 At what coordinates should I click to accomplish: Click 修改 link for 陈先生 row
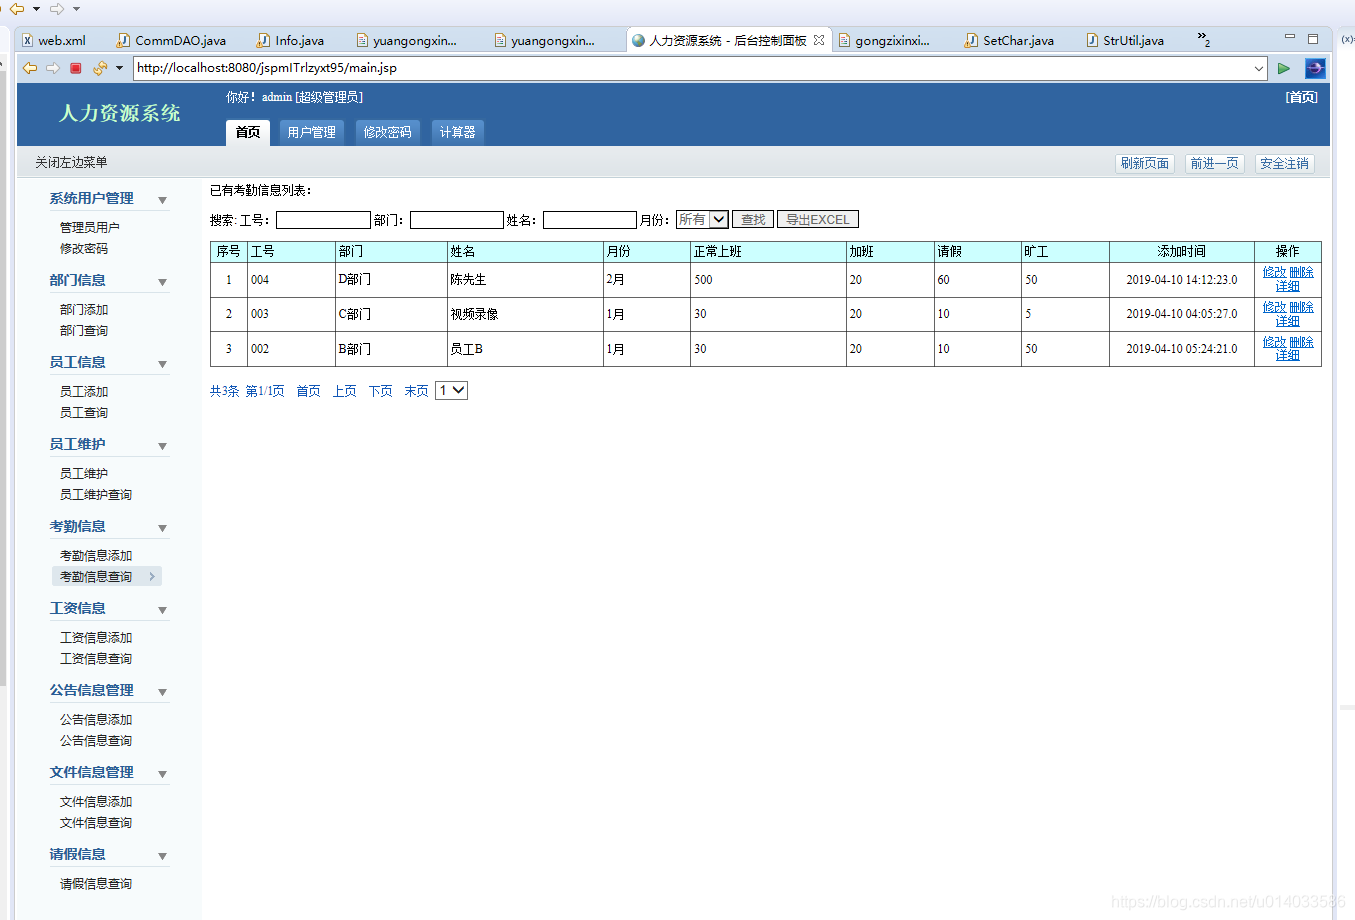1274,272
